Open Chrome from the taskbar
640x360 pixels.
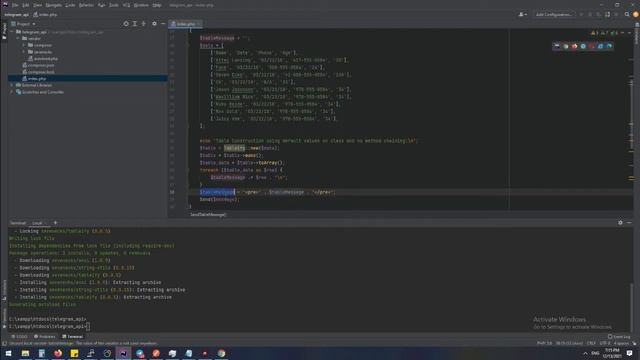pos(221,353)
